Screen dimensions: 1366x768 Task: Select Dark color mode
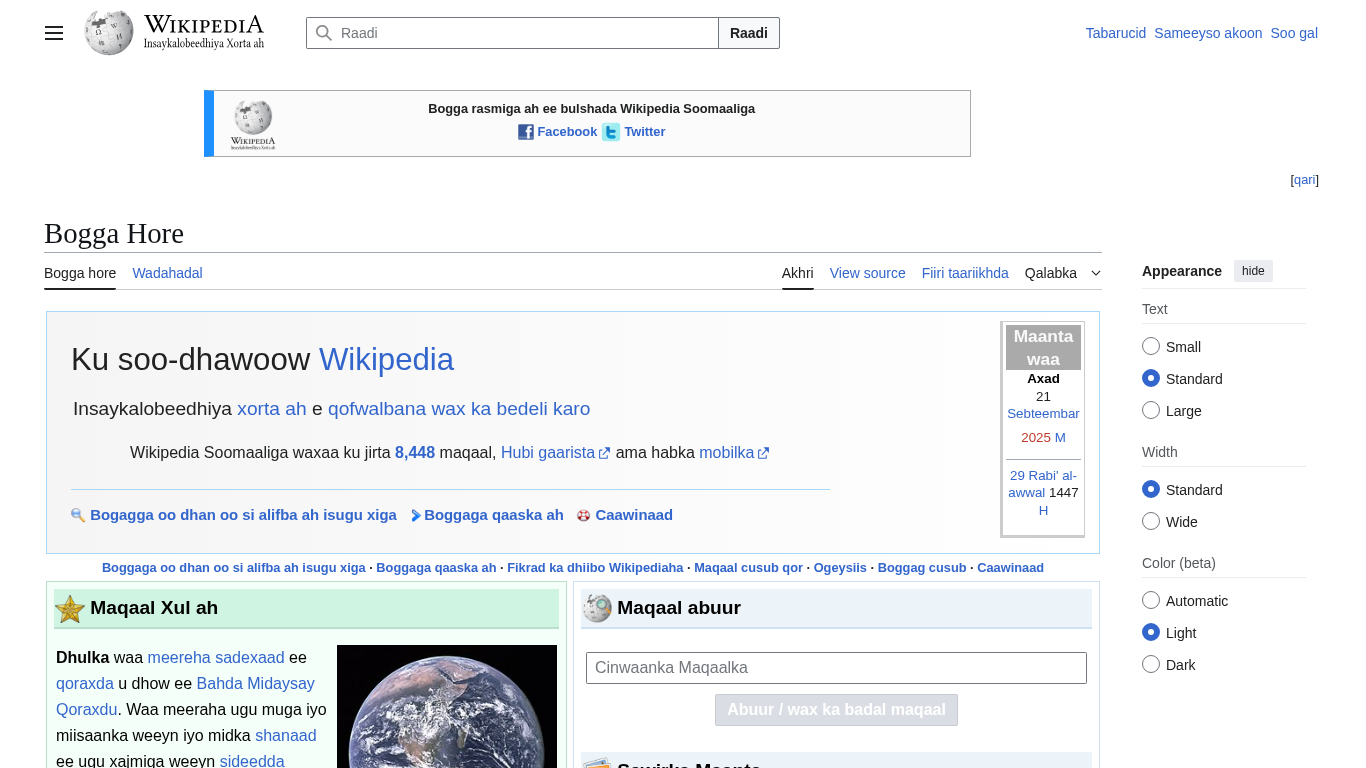coord(1151,664)
